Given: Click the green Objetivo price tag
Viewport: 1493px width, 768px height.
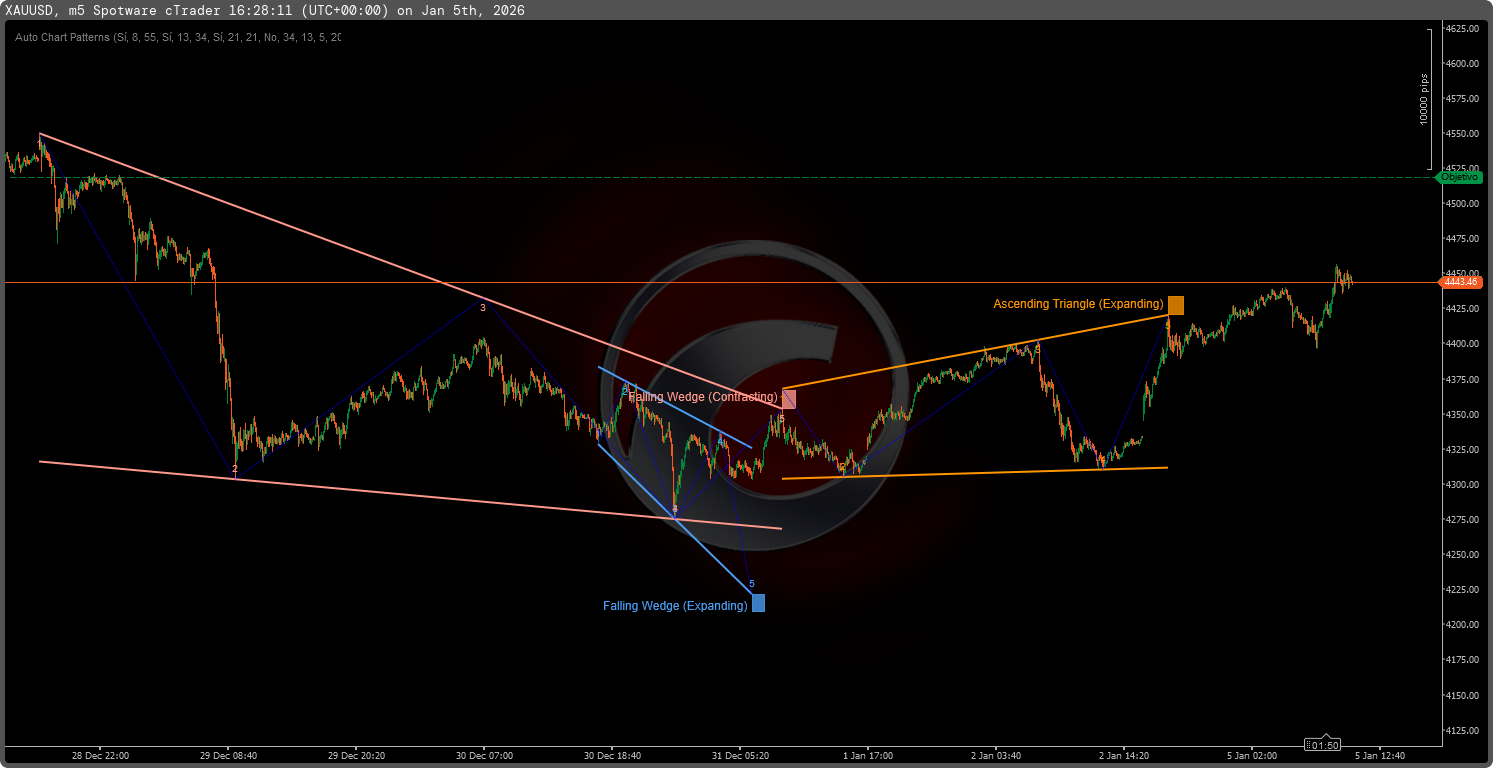Looking at the screenshot, I should (x=1461, y=177).
